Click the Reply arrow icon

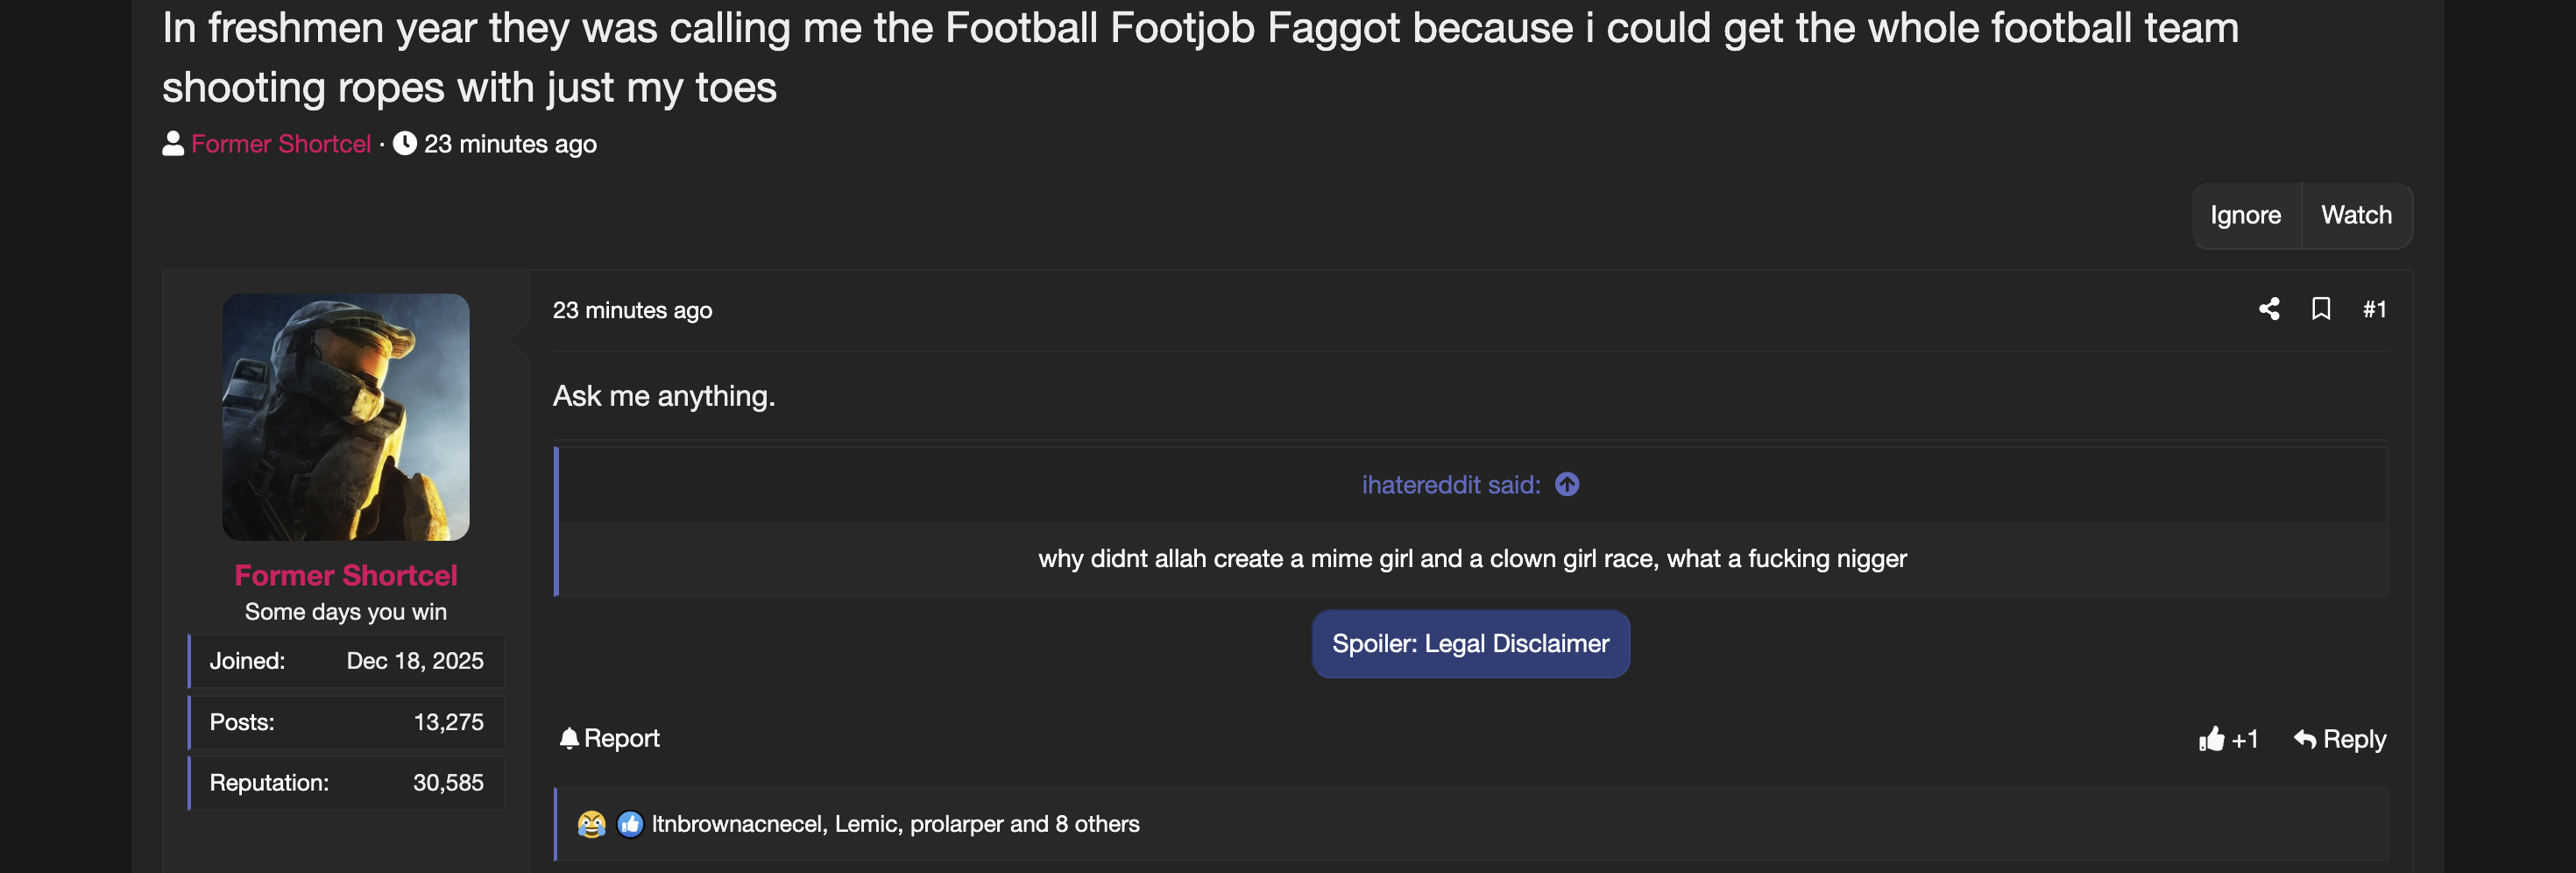point(2305,739)
